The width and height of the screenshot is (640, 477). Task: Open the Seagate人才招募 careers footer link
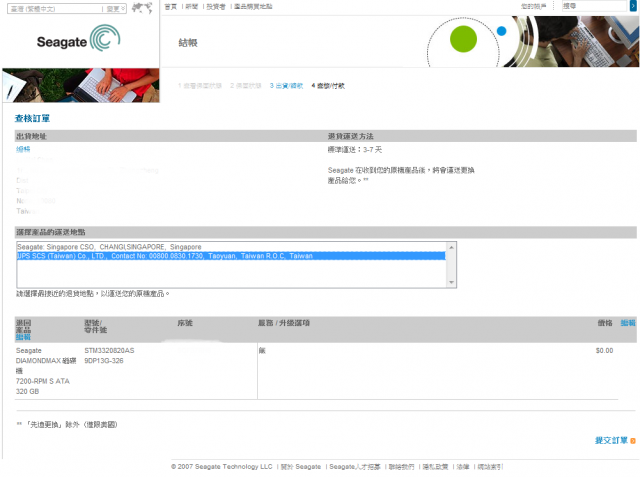(355, 467)
